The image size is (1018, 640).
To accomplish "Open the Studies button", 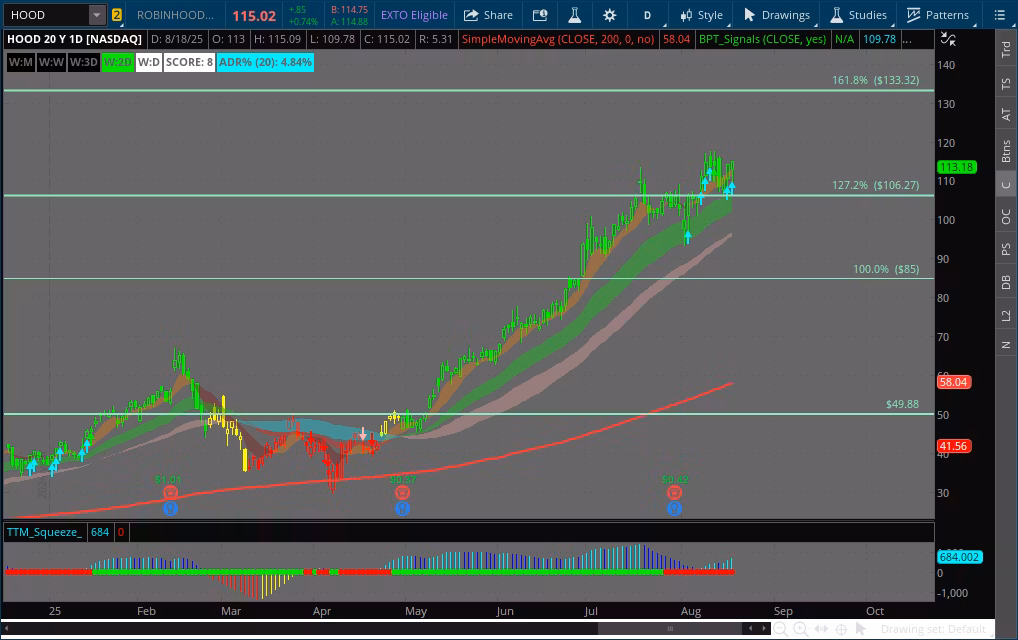I will (858, 15).
